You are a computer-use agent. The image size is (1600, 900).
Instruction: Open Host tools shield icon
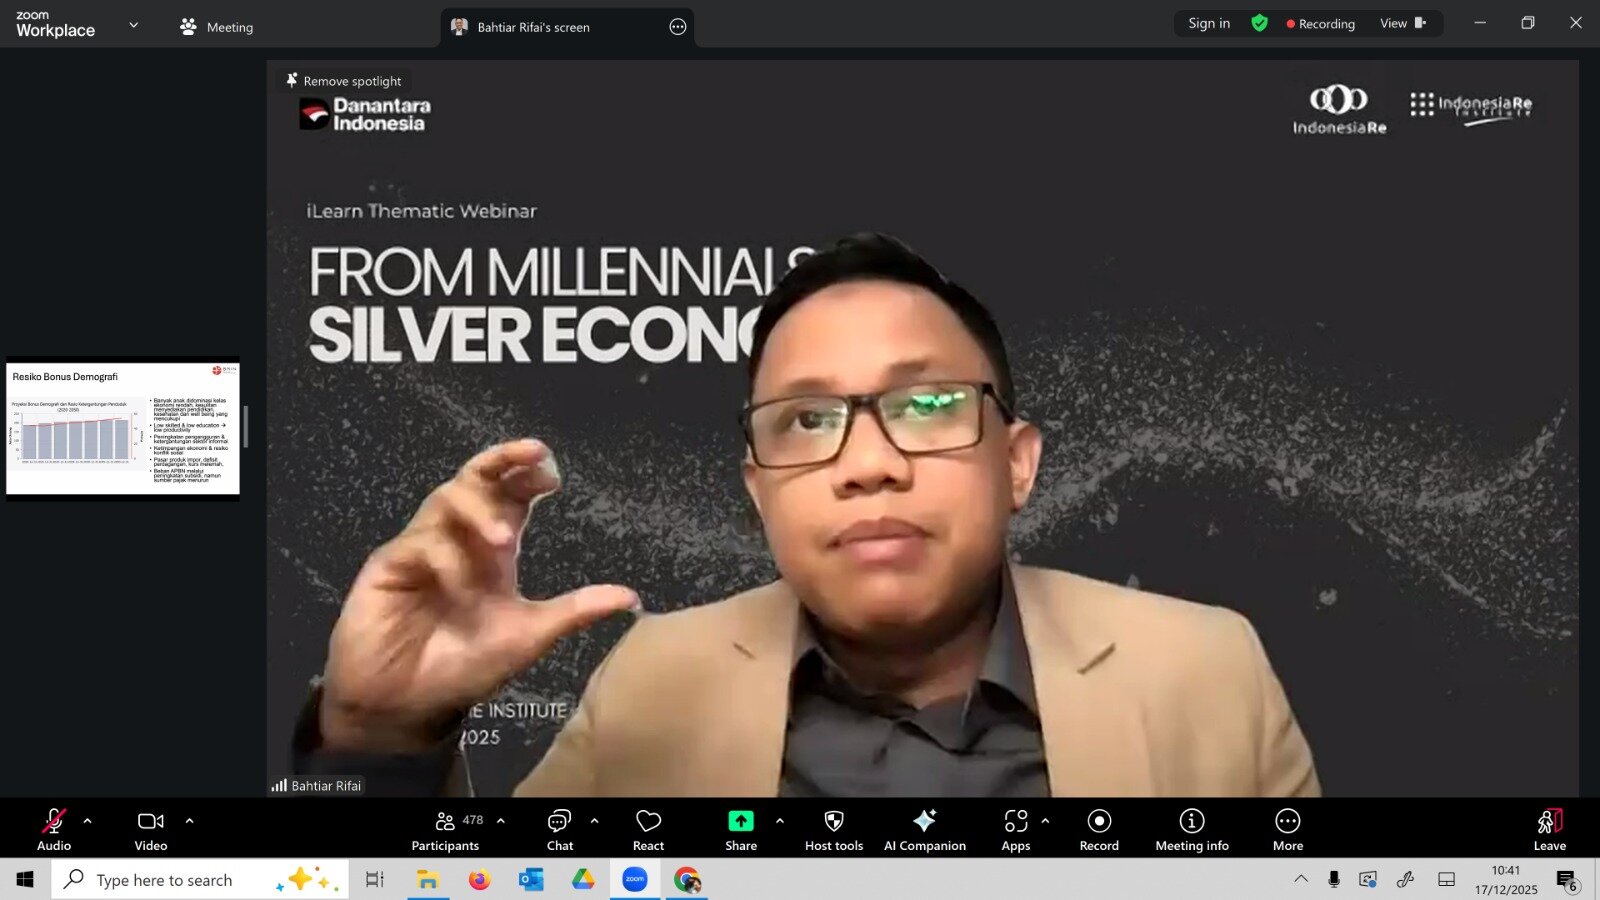834,829
